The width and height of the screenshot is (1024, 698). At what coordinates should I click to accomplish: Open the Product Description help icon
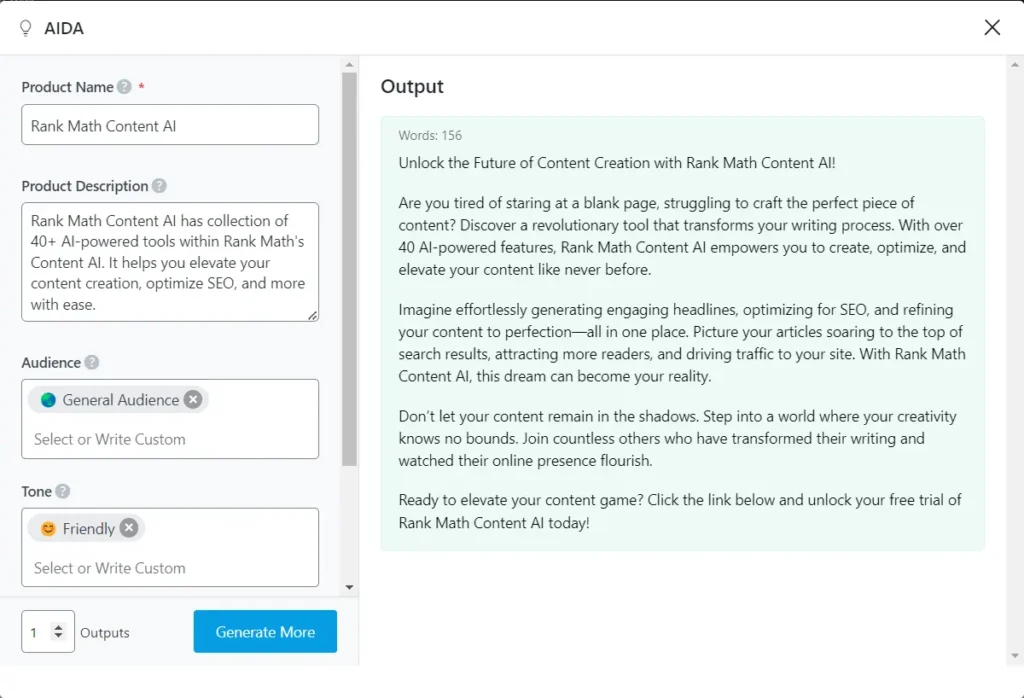159,185
